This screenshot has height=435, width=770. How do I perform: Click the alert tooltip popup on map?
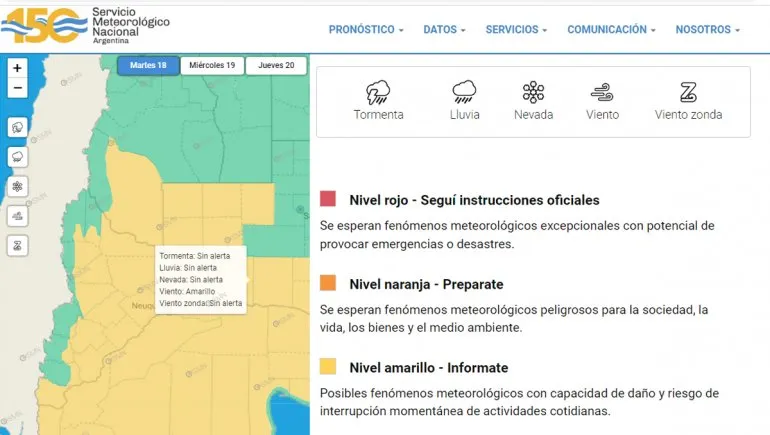(x=200, y=279)
